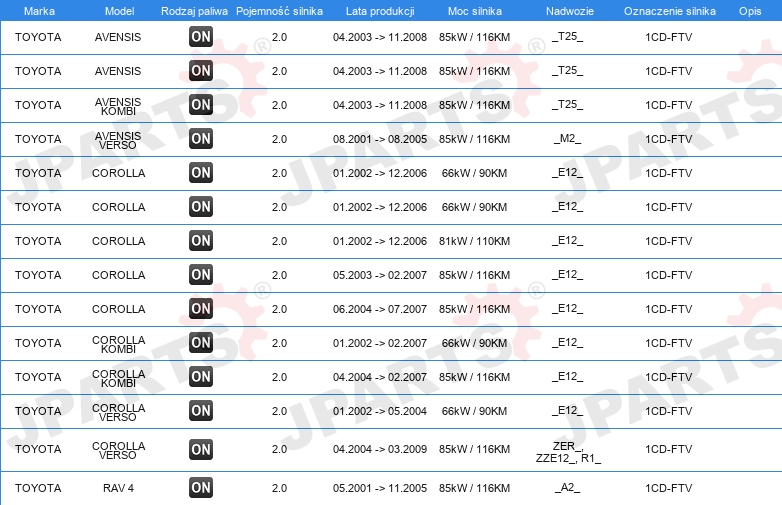The image size is (782, 505).
Task: Click 85kW / 116KM in the RAV 4 row
Action: click(474, 488)
